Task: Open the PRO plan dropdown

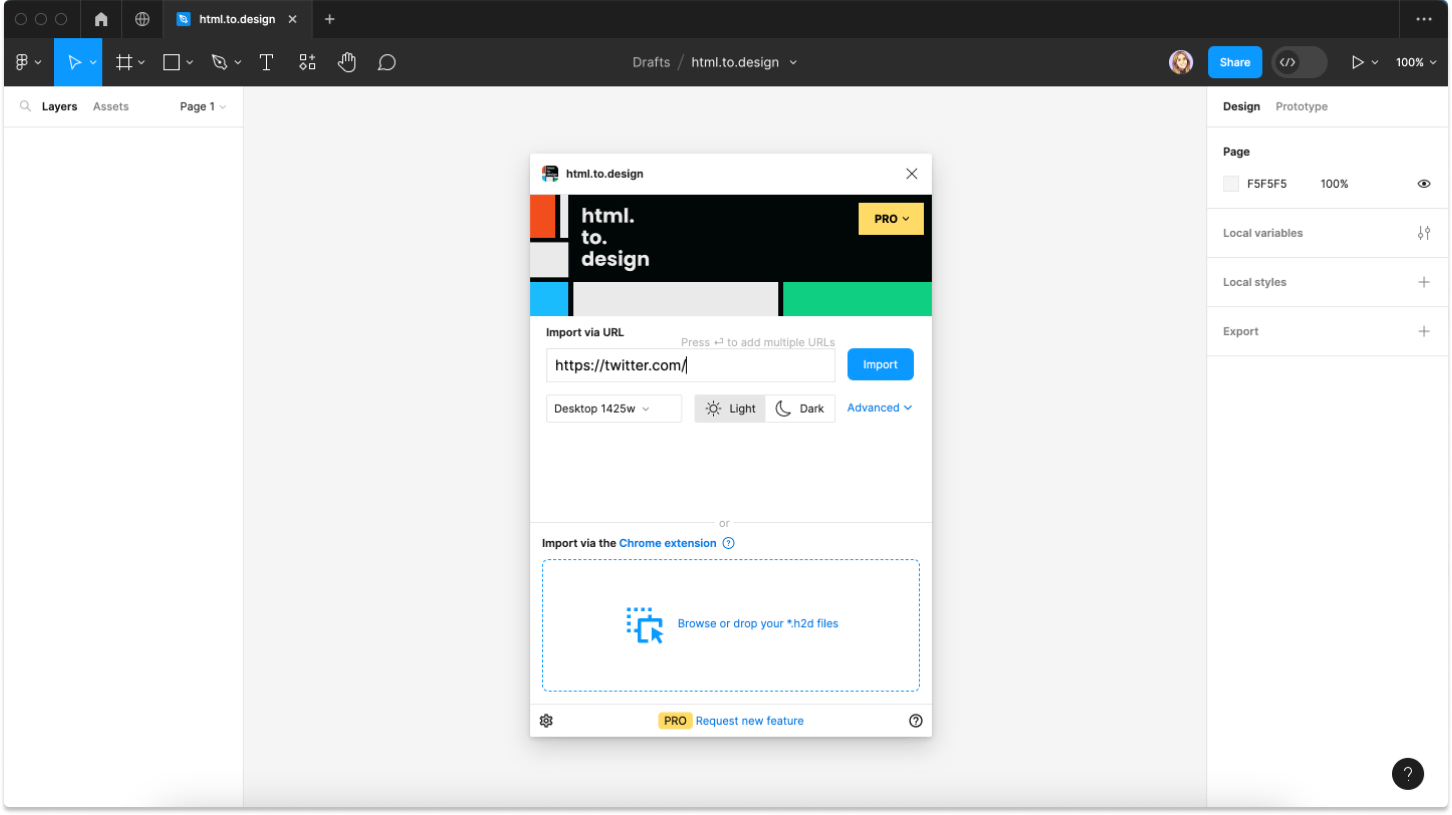Action: point(891,218)
